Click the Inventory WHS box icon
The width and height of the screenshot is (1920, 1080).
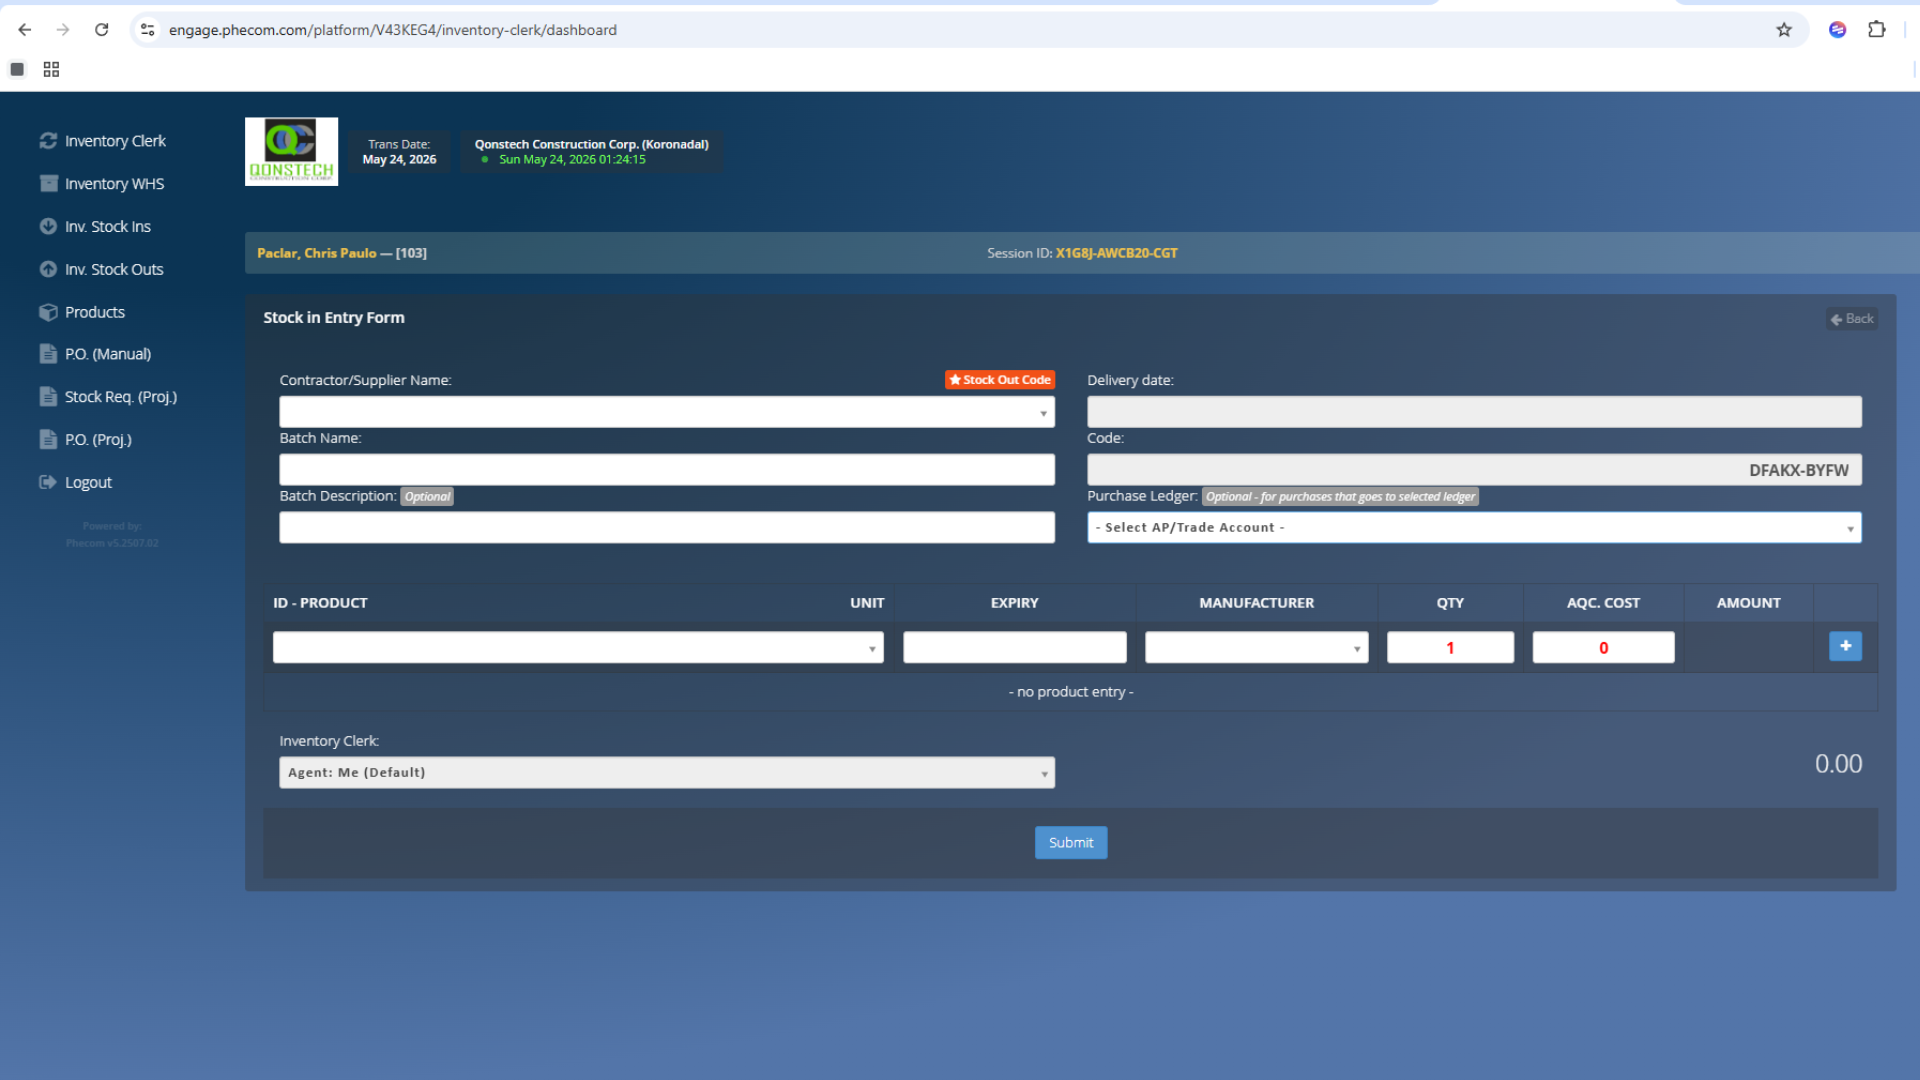click(x=48, y=184)
